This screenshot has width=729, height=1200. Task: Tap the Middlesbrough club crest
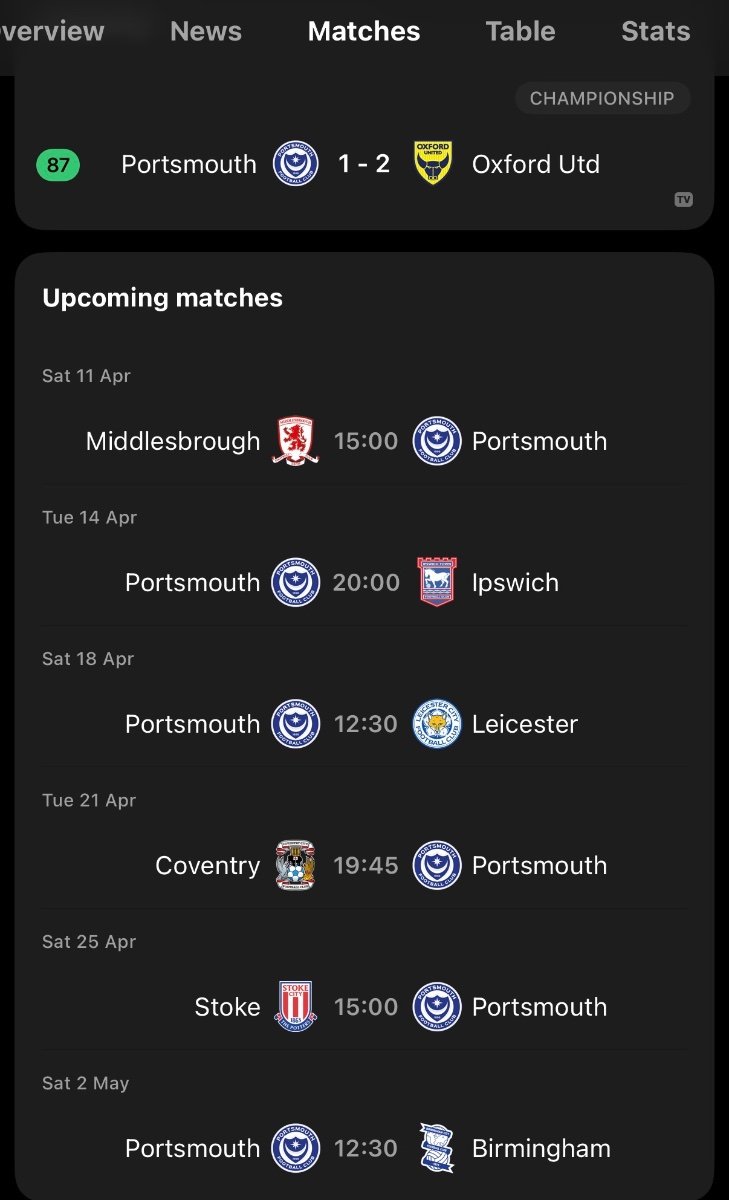click(x=295, y=441)
